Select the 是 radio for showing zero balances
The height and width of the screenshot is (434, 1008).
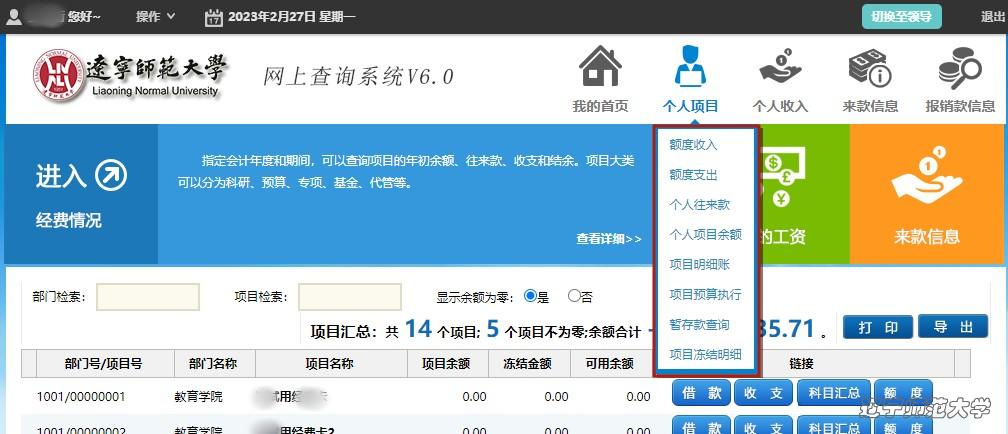(530, 296)
